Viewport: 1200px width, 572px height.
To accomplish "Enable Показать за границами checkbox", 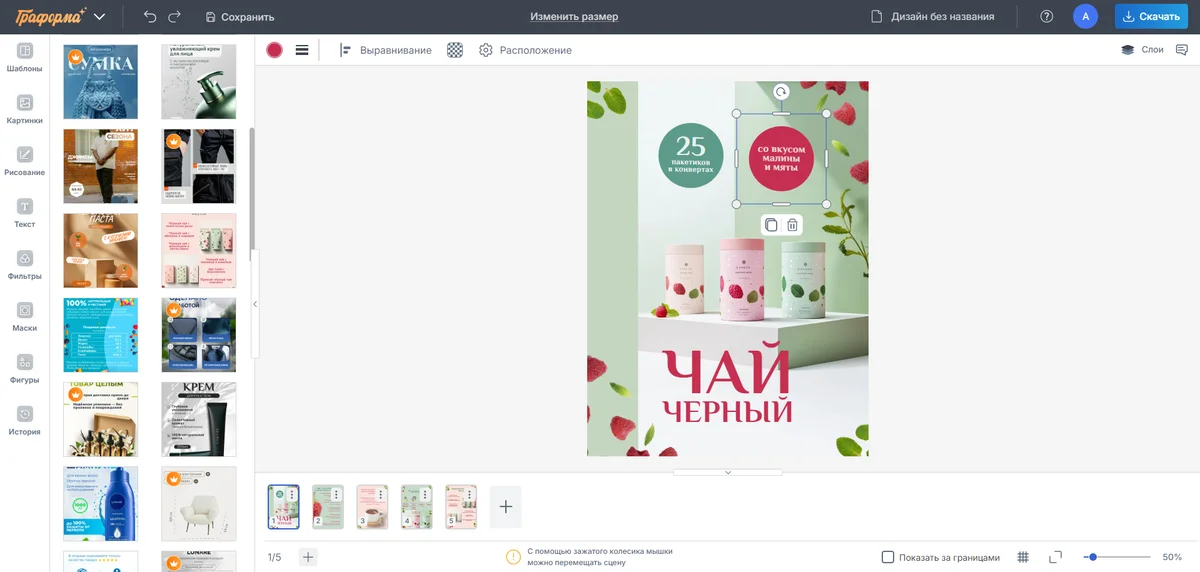I will (888, 557).
